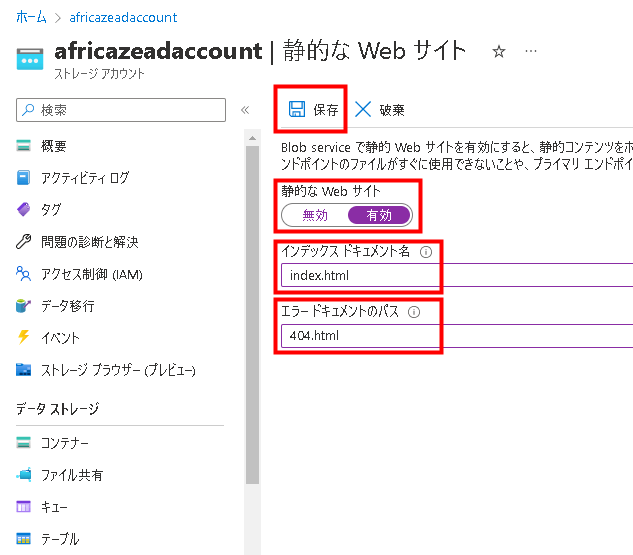Click the storage account icon beside the title
633x555 pixels.
pos(30,59)
